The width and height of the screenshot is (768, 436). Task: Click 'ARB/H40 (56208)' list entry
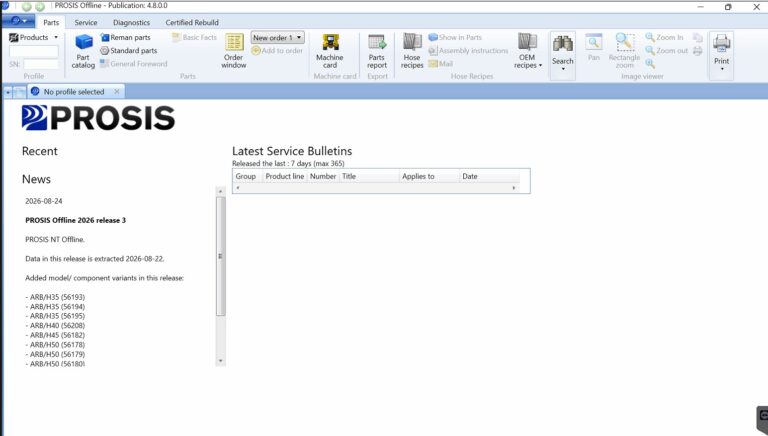(x=55, y=326)
